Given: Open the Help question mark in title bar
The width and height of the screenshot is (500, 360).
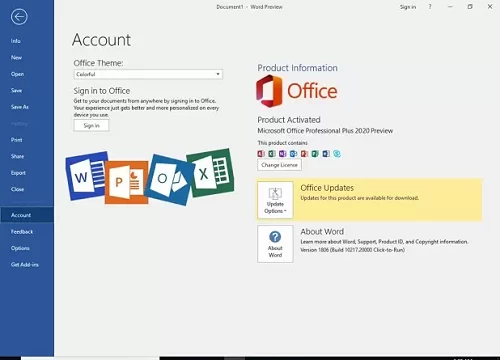Looking at the screenshot, I should [430, 7].
